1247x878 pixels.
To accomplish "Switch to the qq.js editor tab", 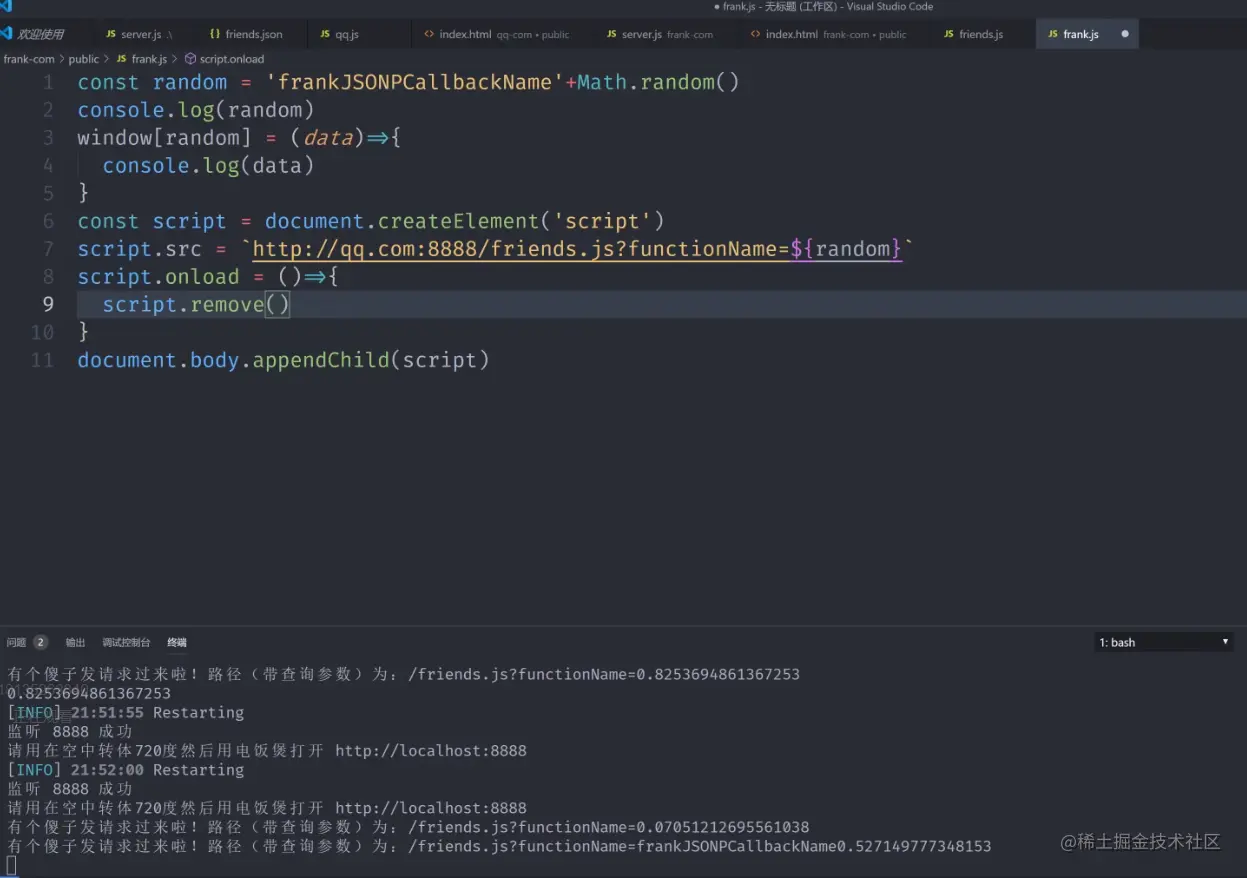I will (345, 33).
